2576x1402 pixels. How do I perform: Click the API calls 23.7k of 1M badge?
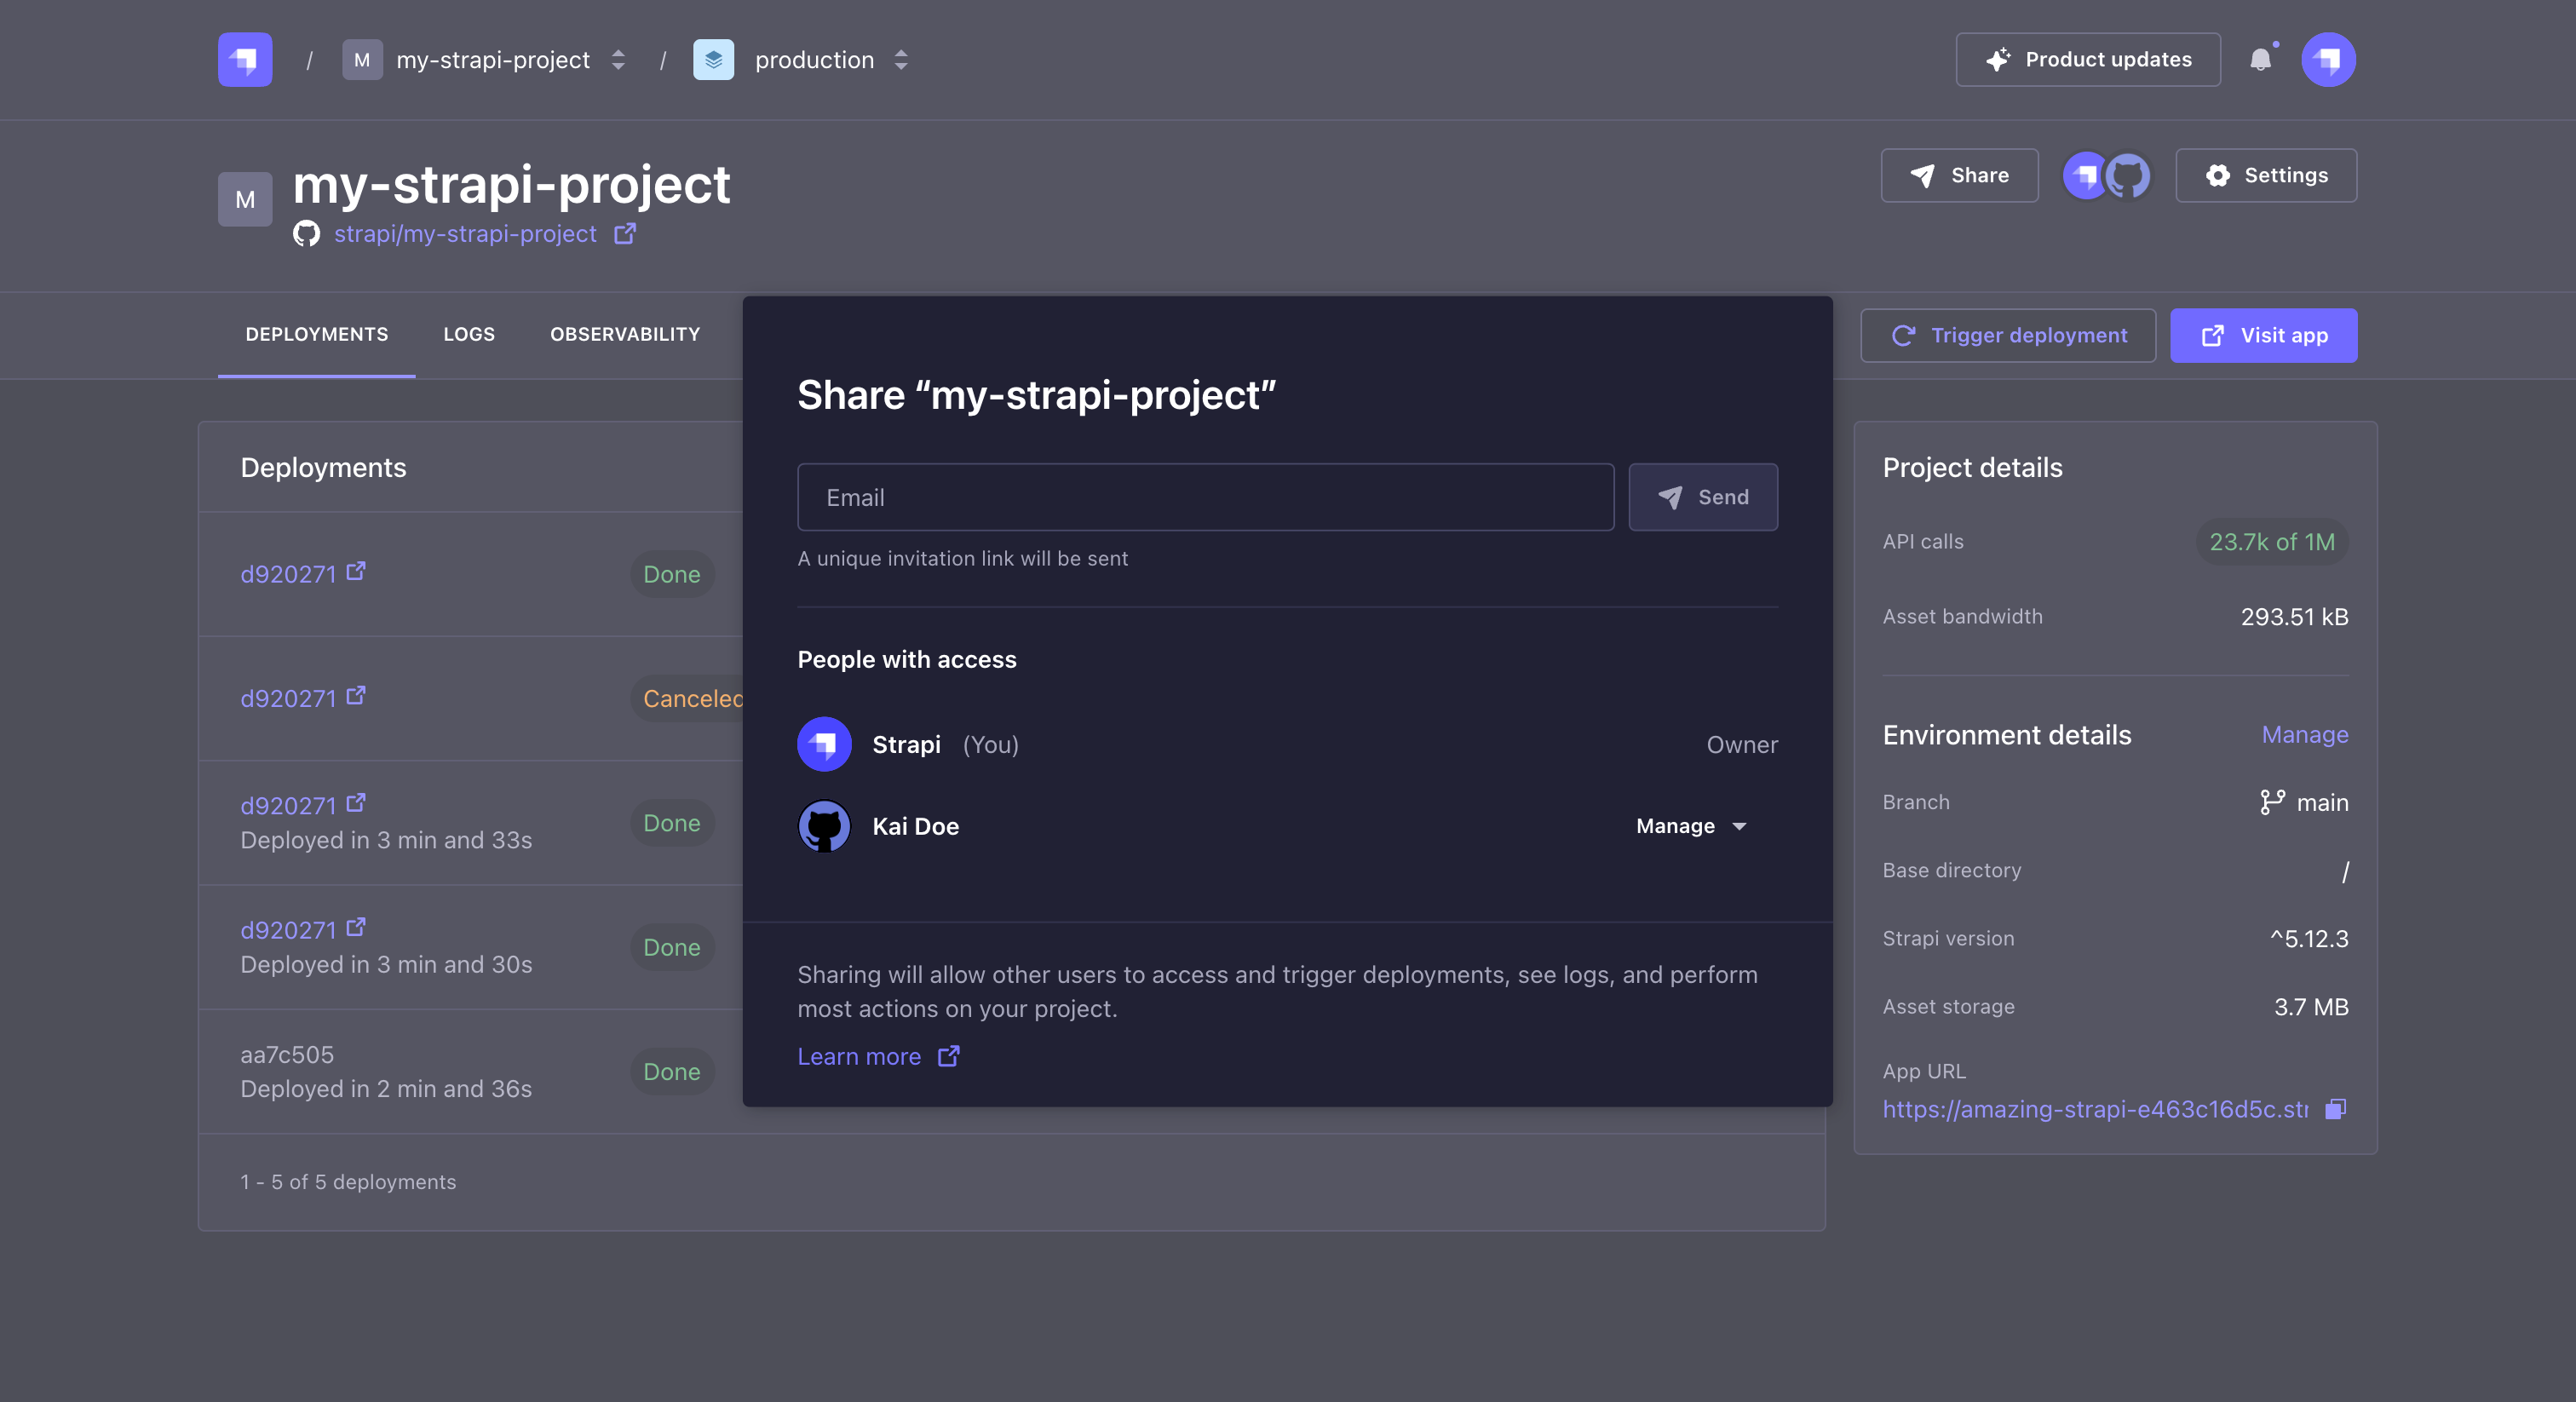(x=2272, y=541)
